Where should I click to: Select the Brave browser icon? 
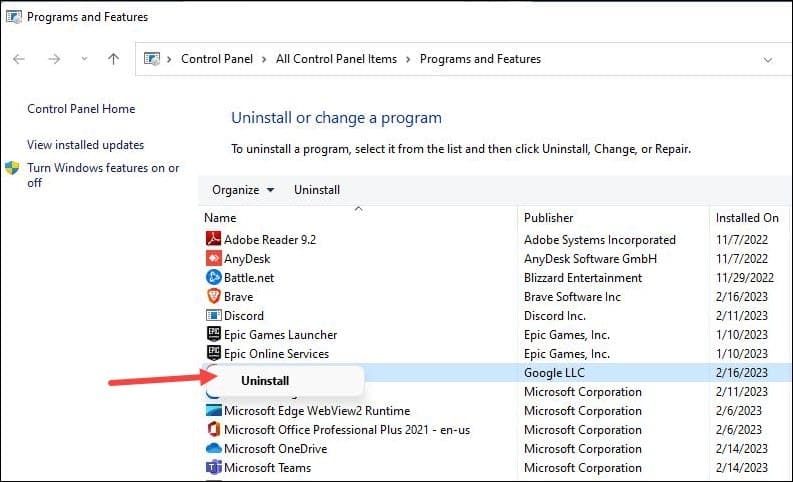coord(212,297)
